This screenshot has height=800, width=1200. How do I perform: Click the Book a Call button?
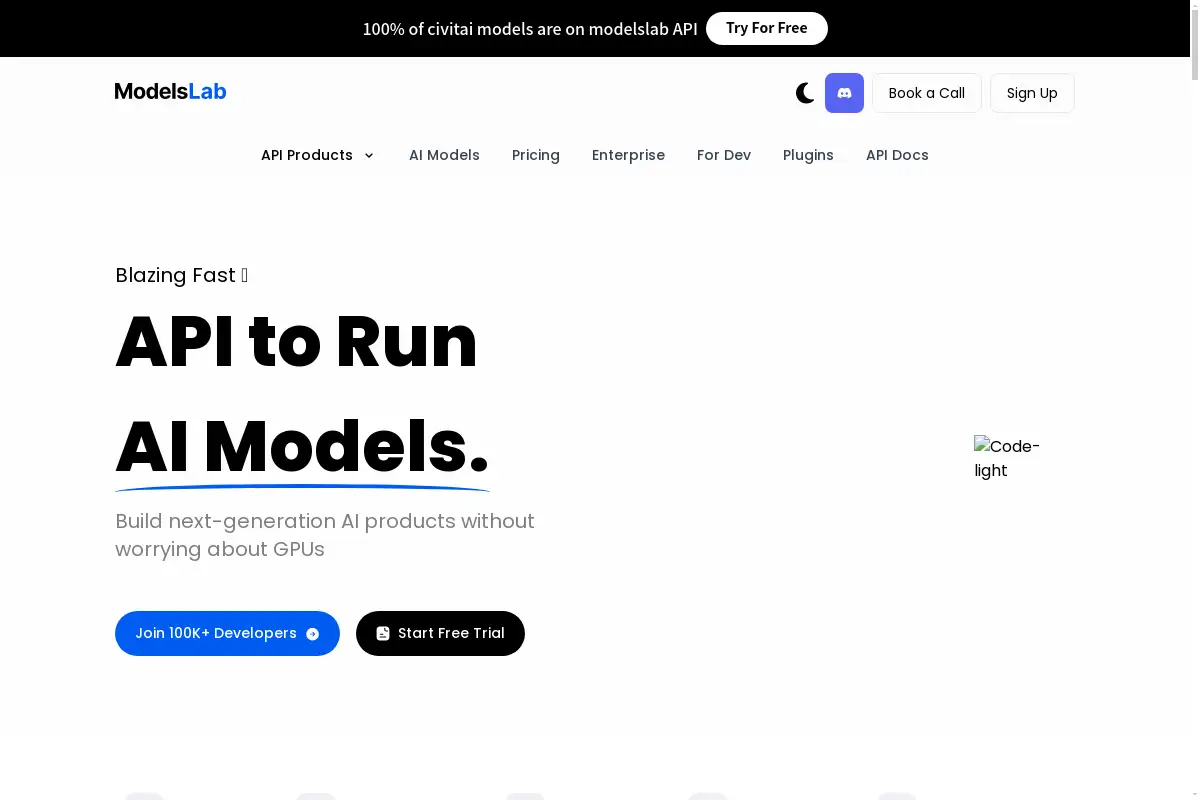(927, 93)
